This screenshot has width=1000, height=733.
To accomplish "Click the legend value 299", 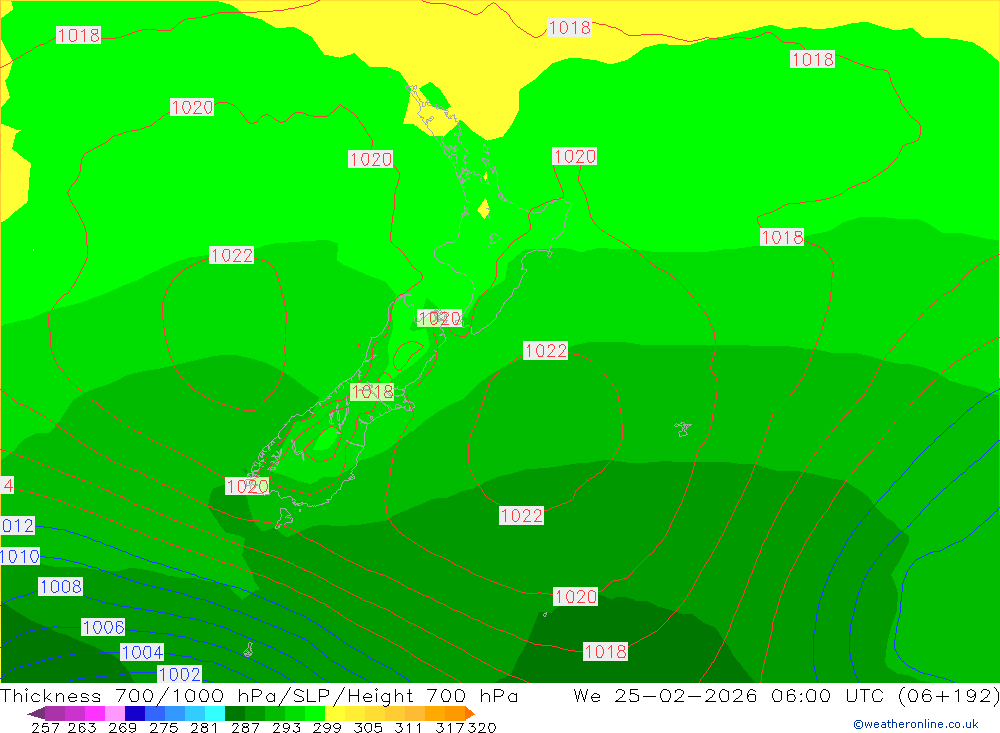I will 327,727.
